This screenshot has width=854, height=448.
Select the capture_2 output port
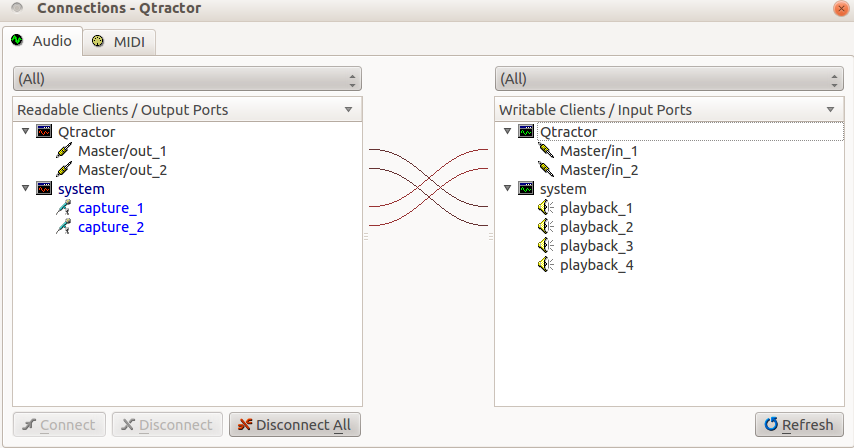pyautogui.click(x=111, y=227)
